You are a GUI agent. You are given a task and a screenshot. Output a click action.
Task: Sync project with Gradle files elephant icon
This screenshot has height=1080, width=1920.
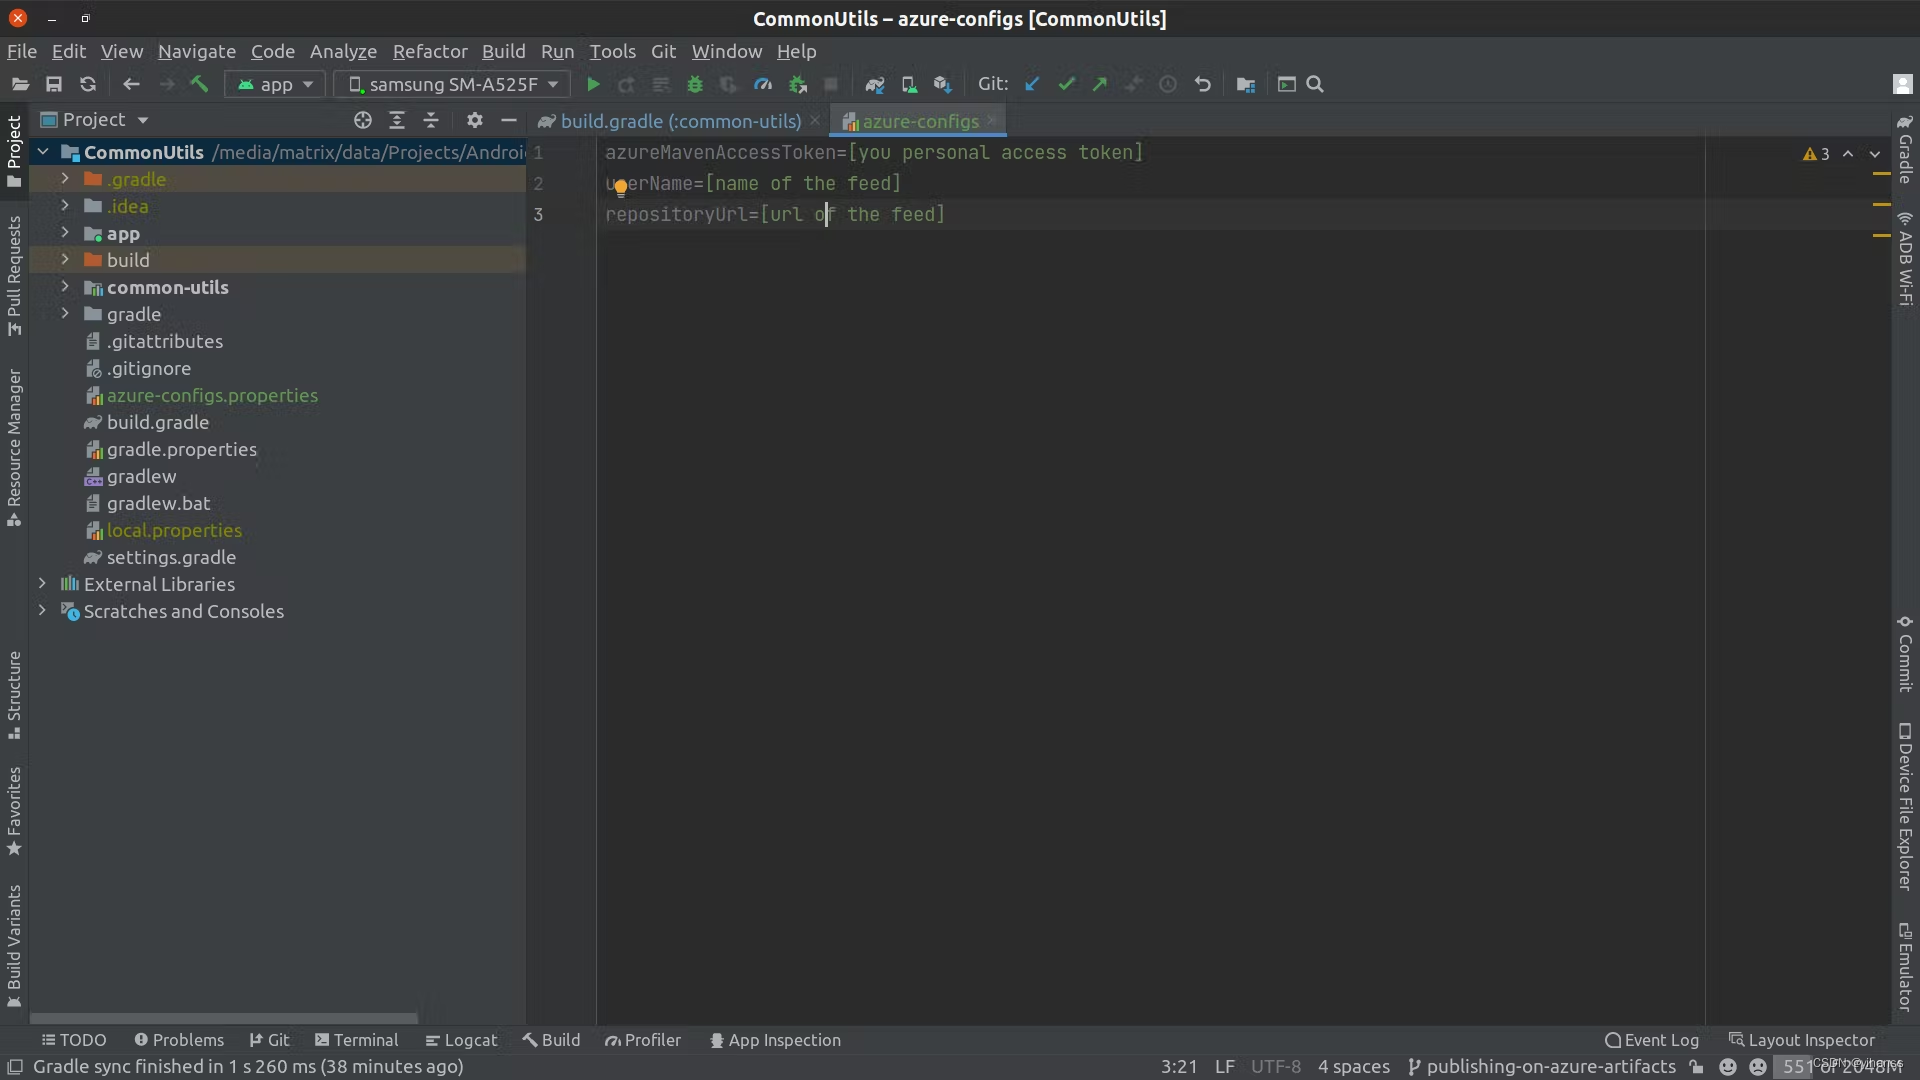(874, 84)
